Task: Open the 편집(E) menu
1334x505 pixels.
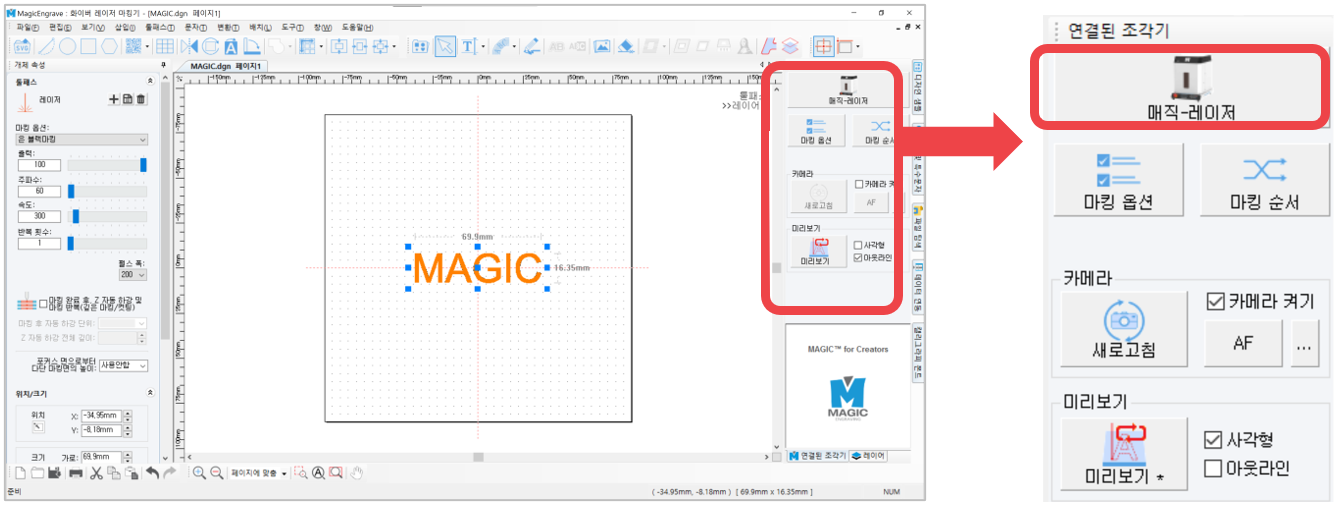Action: (x=60, y=27)
